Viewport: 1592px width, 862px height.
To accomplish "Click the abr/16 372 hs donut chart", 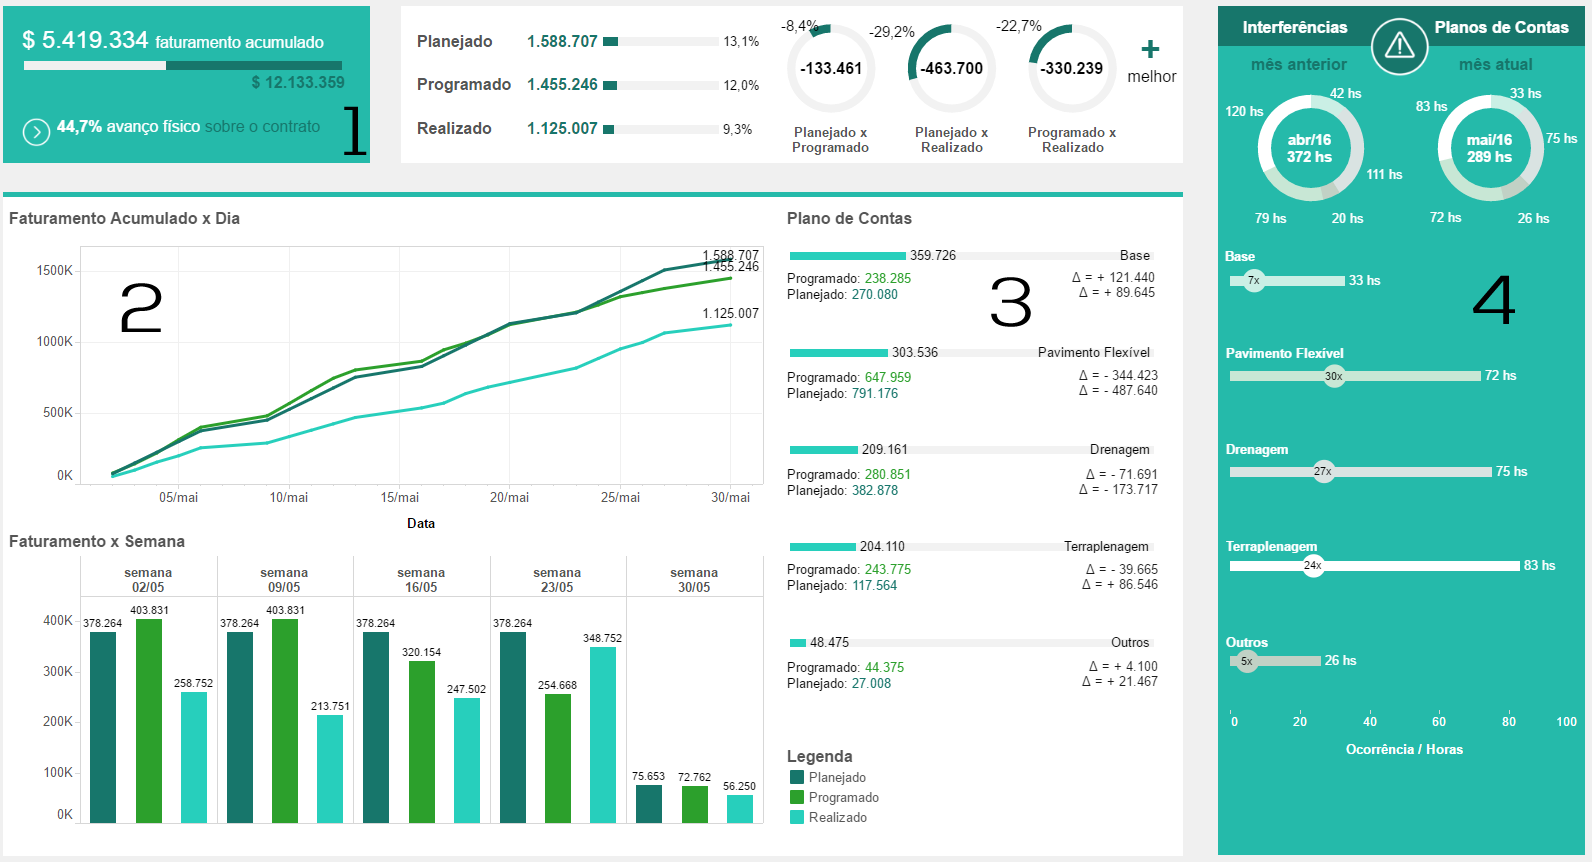I will [1309, 149].
